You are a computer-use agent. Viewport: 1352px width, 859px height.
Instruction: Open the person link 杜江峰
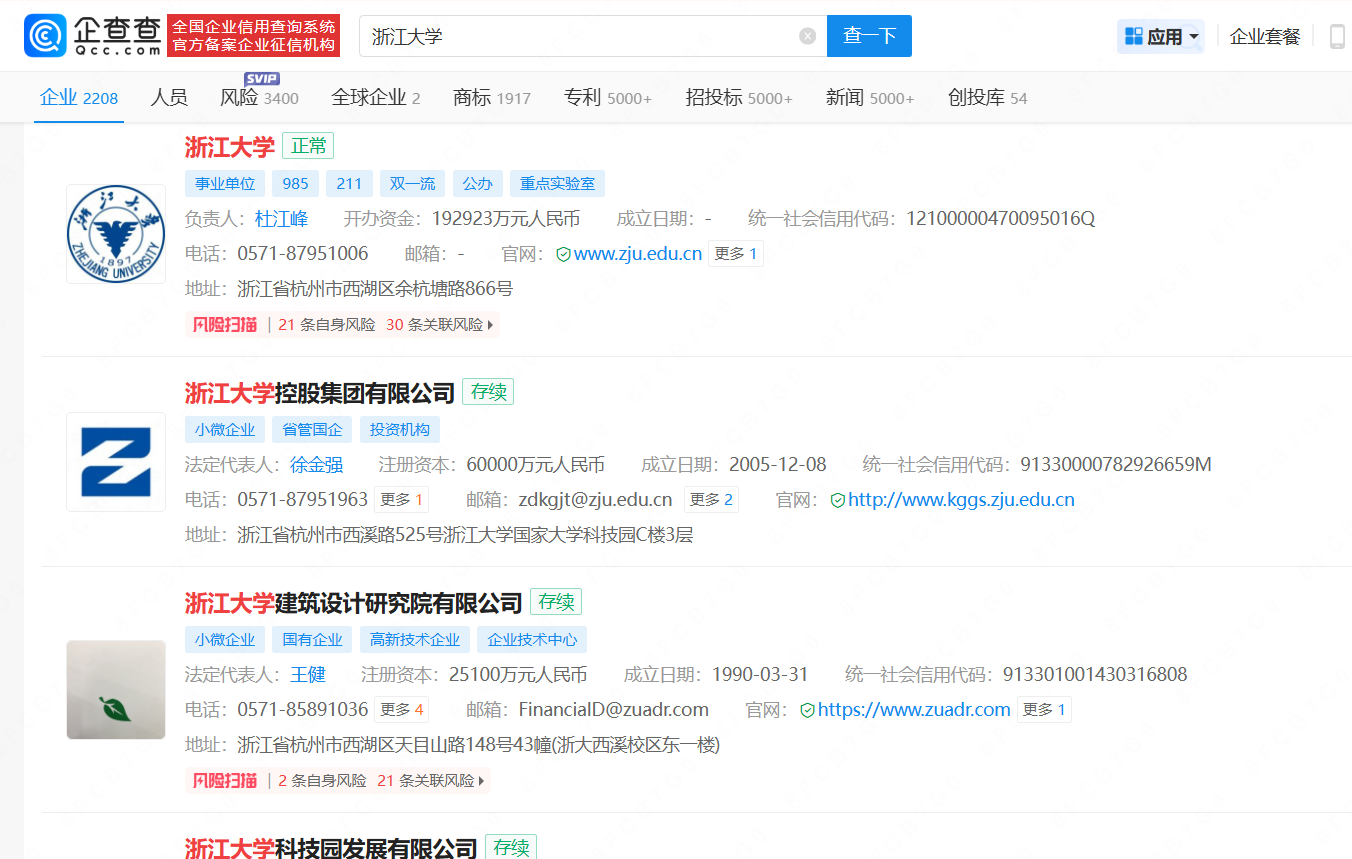click(282, 219)
